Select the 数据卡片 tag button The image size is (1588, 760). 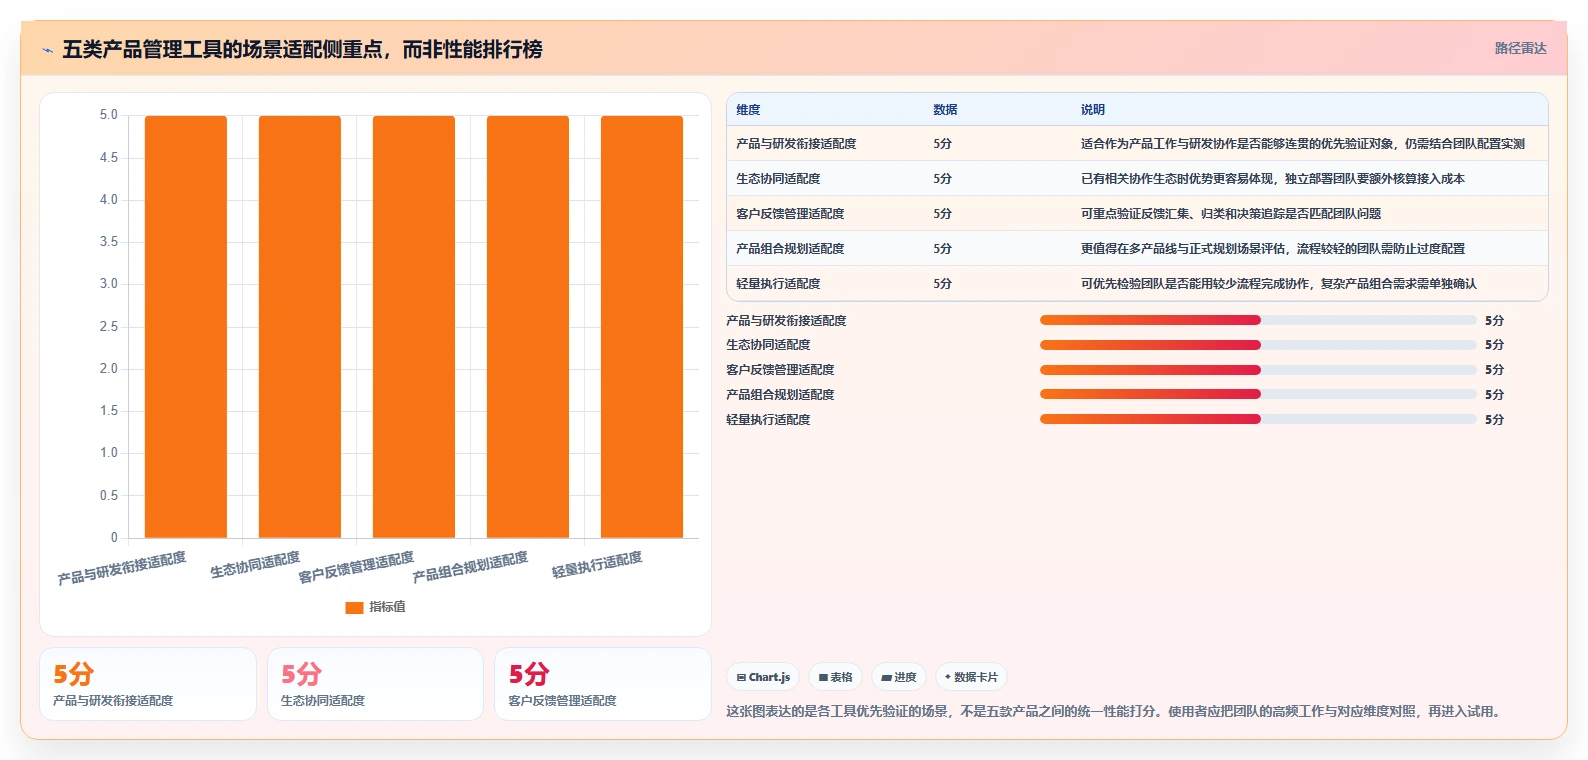coord(971,677)
